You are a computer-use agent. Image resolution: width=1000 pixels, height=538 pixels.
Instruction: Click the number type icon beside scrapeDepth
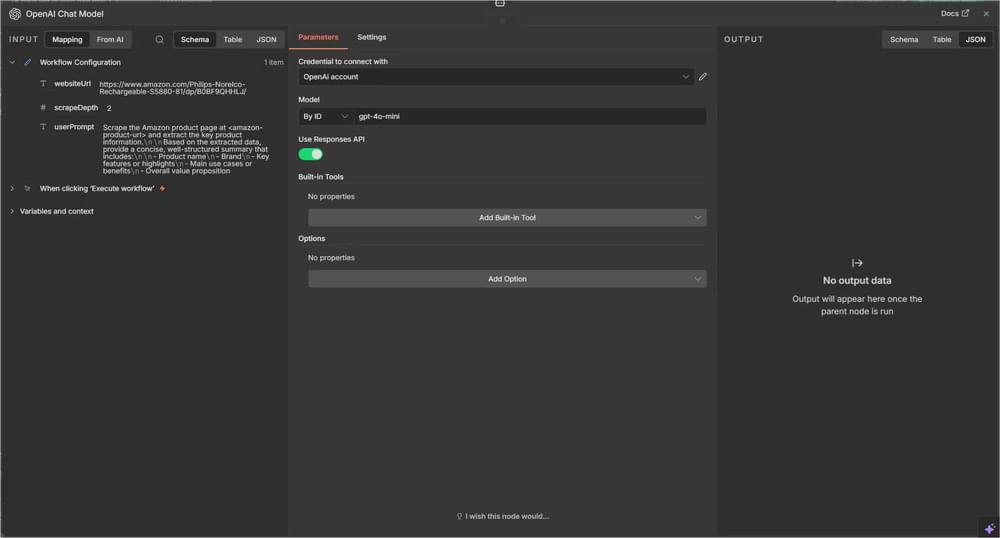pyautogui.click(x=43, y=107)
